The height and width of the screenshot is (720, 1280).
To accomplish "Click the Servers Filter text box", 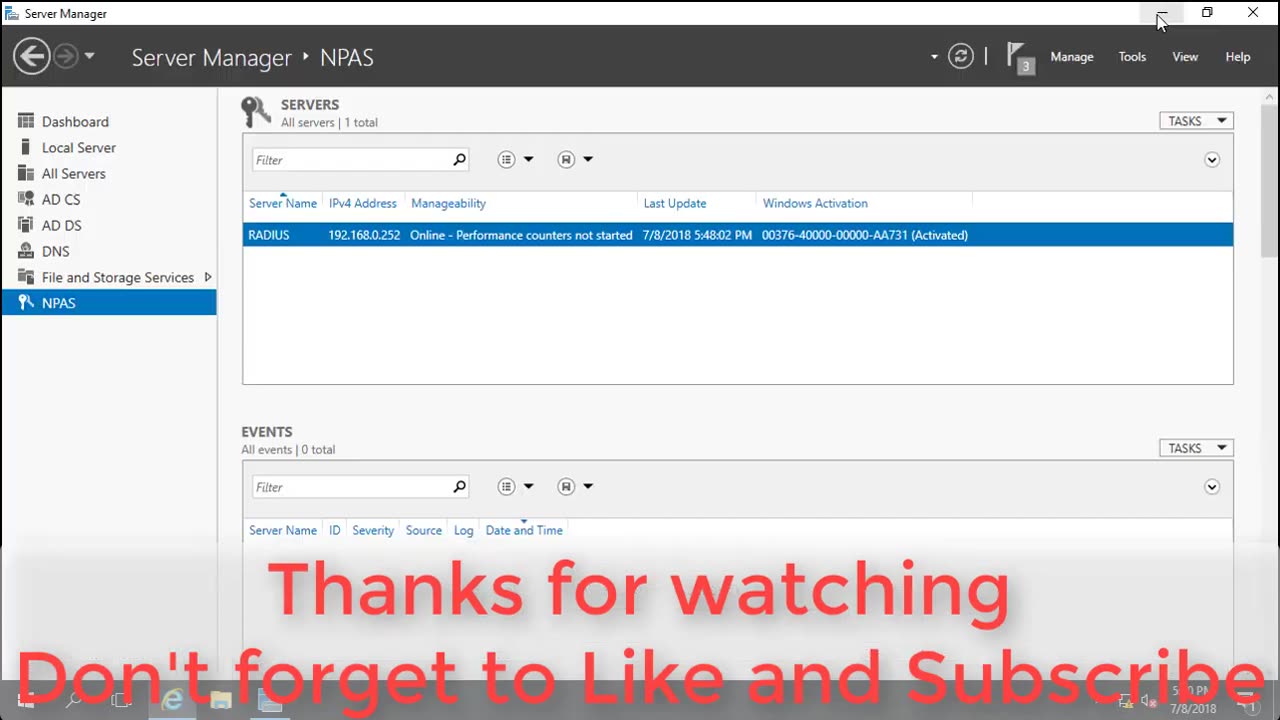I will [x=350, y=160].
